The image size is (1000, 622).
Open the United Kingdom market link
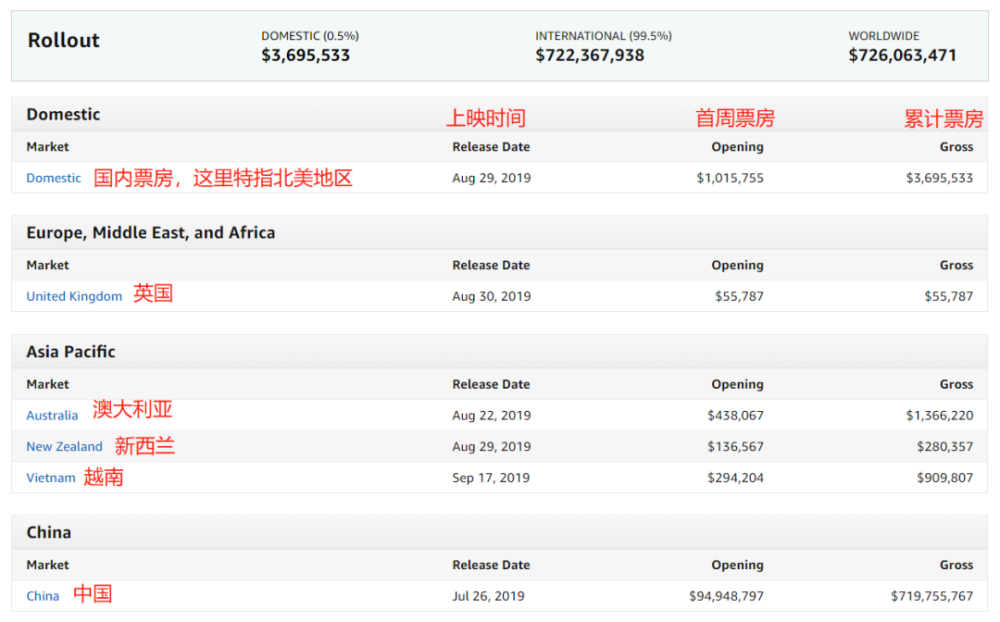[x=74, y=296]
